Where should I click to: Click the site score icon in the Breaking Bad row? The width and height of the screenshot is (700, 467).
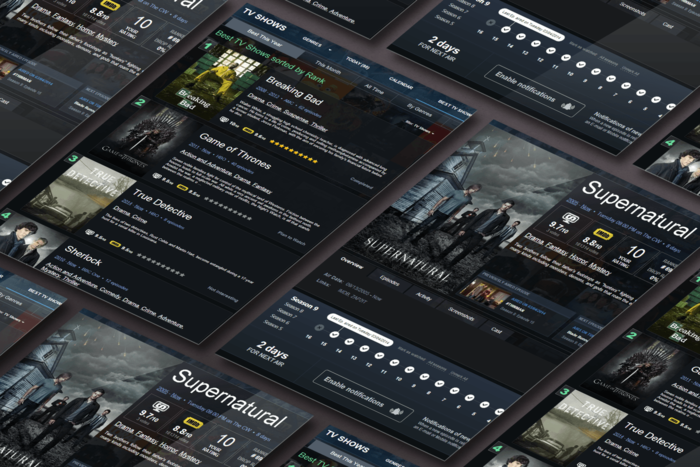click(225, 120)
